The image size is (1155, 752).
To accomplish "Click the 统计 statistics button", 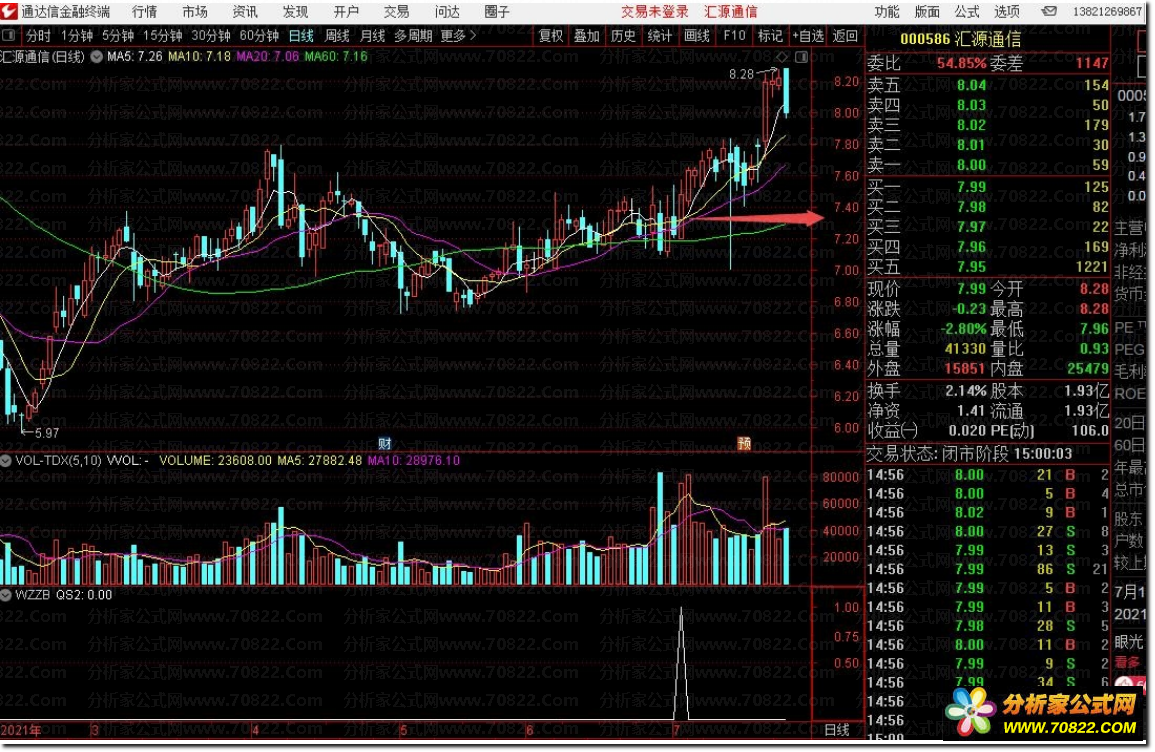I will (660, 35).
